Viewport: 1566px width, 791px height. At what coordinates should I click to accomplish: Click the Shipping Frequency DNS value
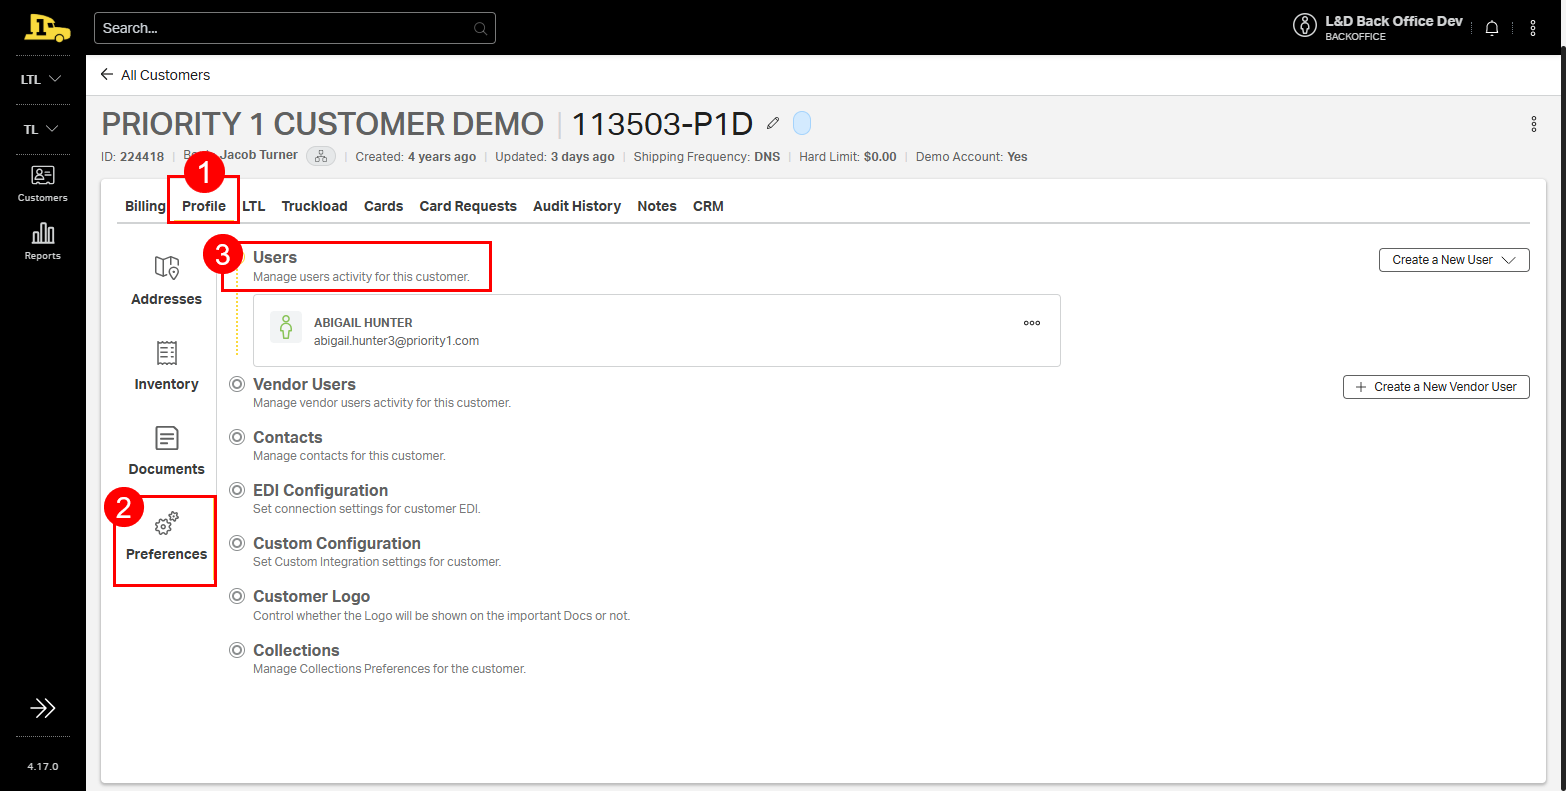click(767, 157)
